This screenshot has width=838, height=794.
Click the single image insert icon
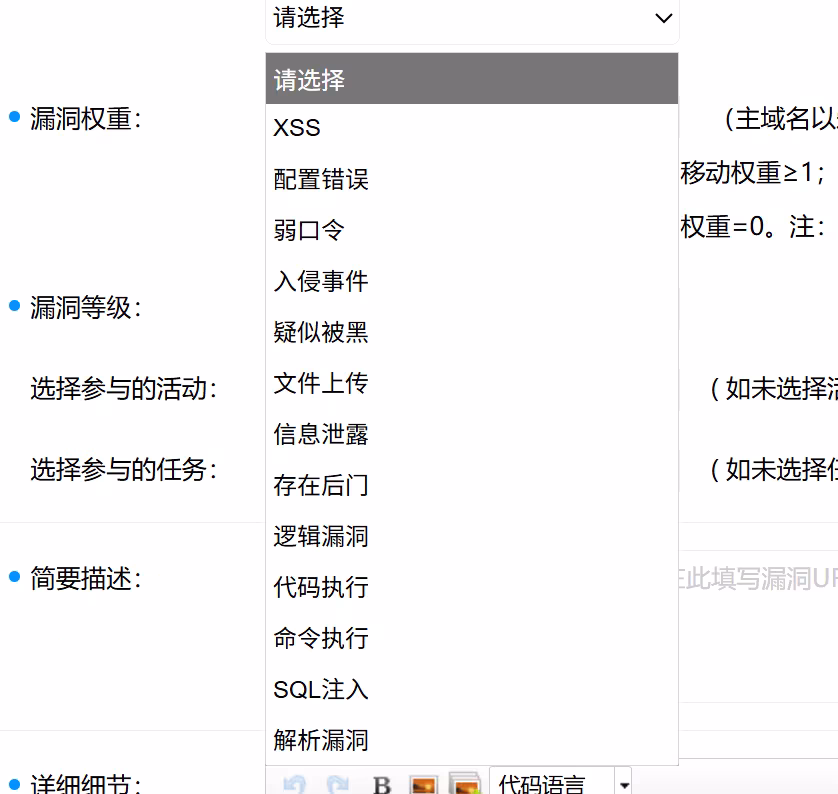[422, 785]
